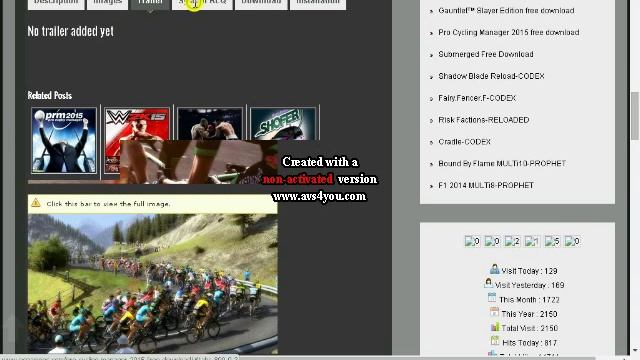
Task: Open Bound By Flame MULTi10-PROPHET link
Action: click(x=502, y=164)
